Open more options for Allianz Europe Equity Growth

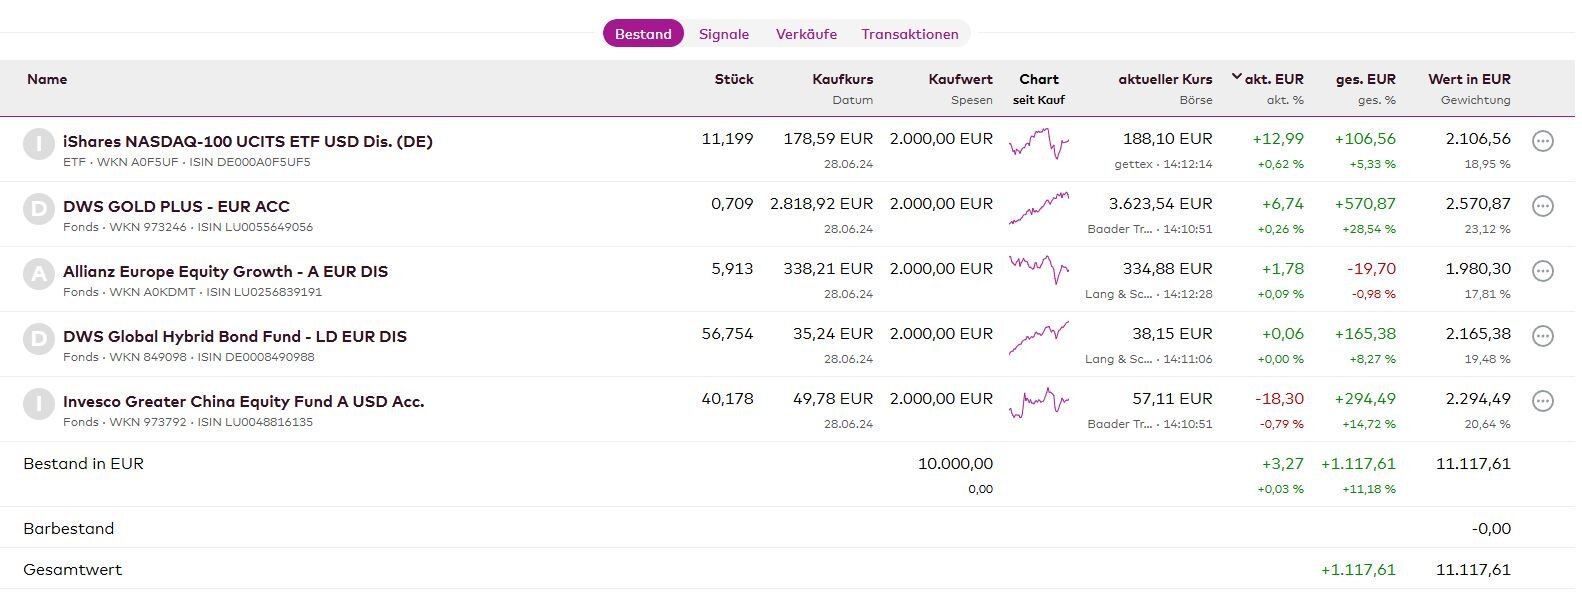pyautogui.click(x=1543, y=272)
